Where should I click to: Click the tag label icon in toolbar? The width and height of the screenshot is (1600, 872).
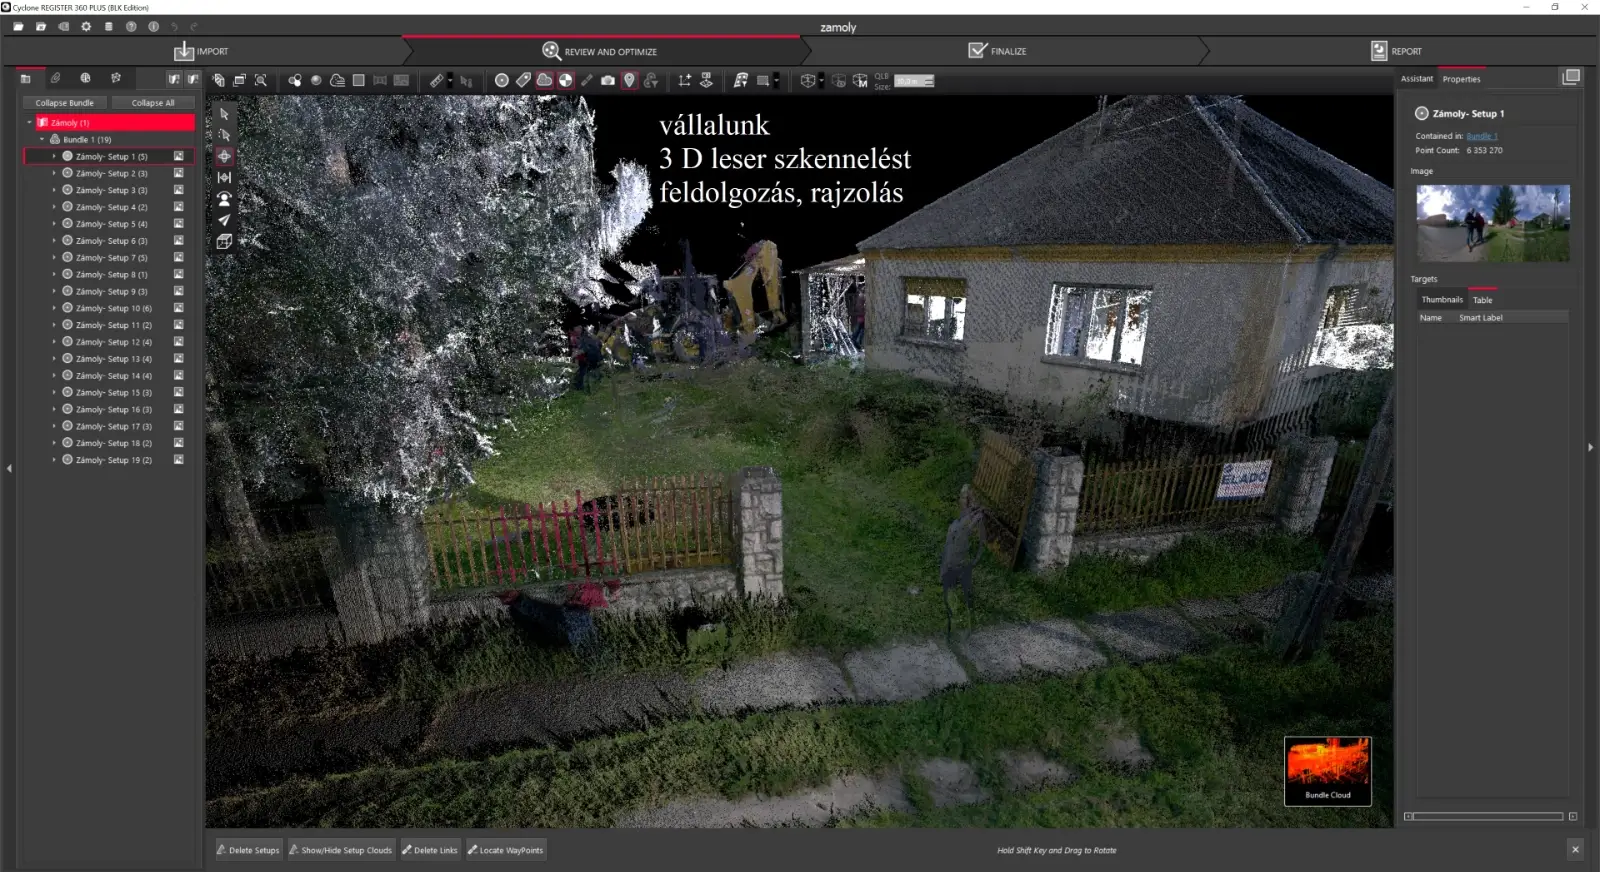click(523, 81)
